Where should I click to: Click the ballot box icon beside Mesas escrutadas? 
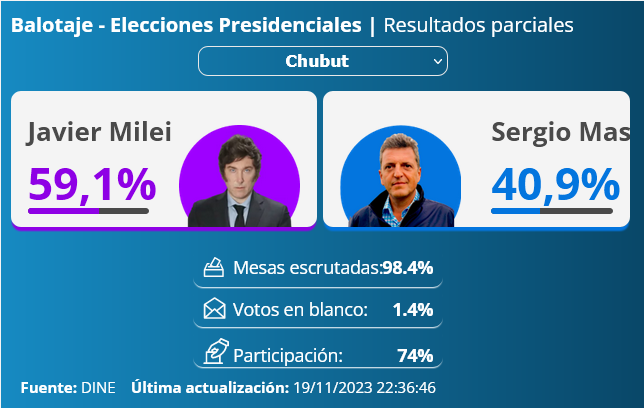[x=214, y=267]
